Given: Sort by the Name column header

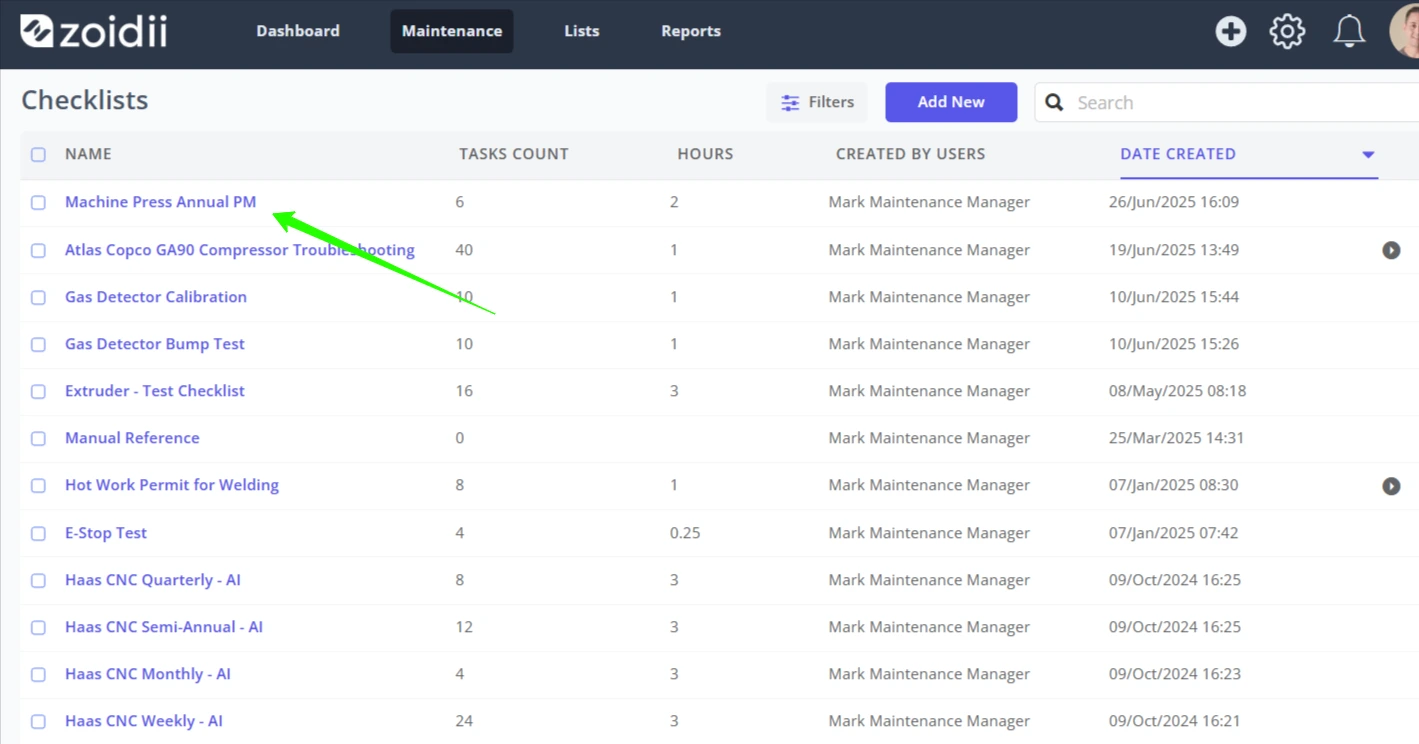Looking at the screenshot, I should pyautogui.click(x=88, y=154).
